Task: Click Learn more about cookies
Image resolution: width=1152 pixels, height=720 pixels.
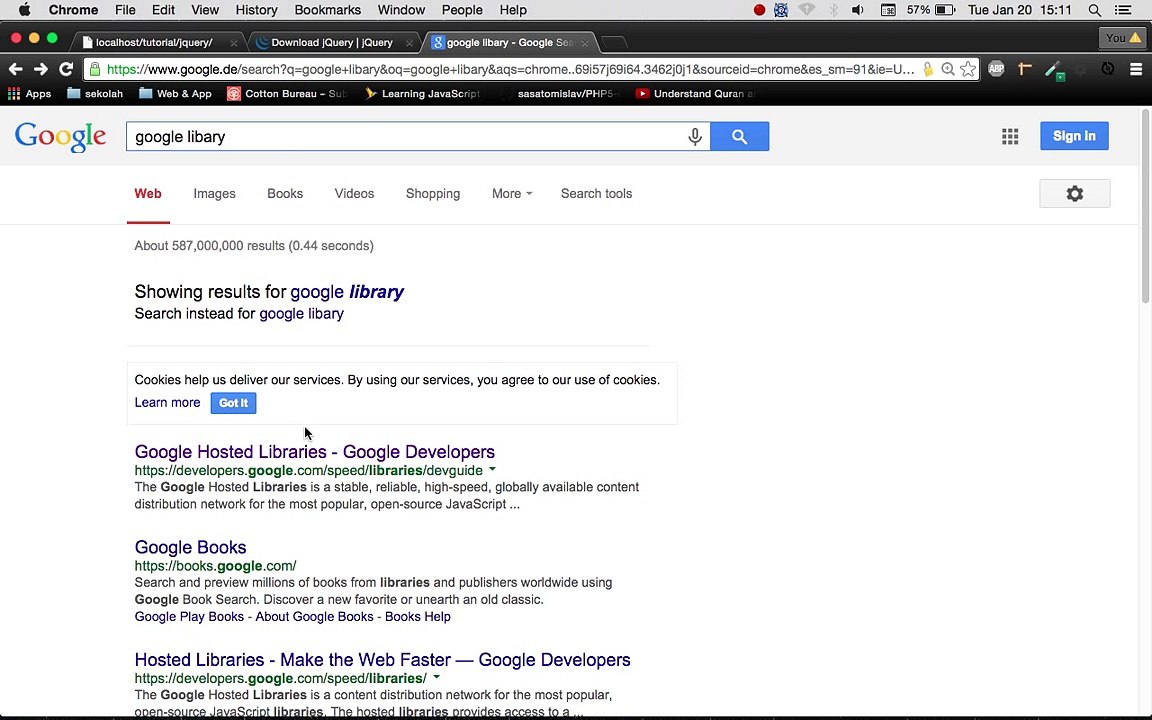Action: coord(168,403)
